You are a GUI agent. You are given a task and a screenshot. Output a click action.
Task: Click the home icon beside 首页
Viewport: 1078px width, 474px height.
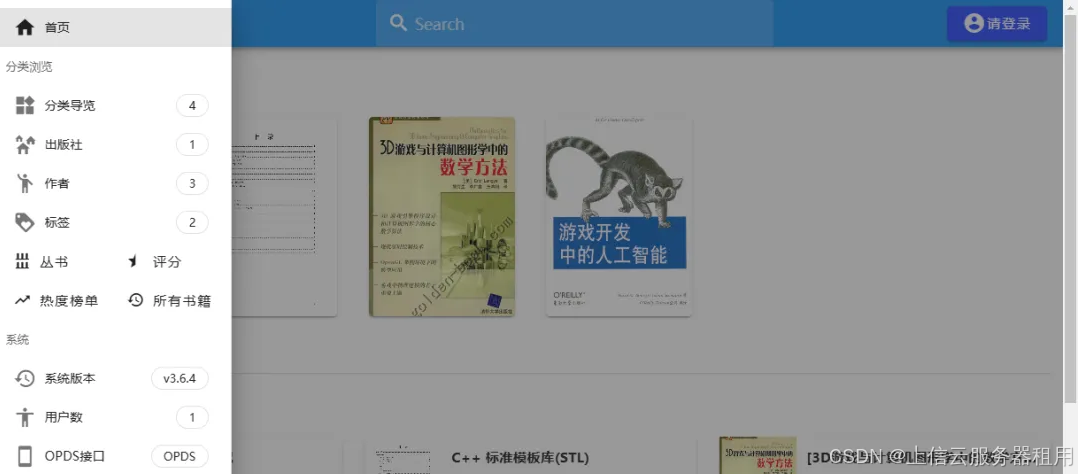[25, 28]
